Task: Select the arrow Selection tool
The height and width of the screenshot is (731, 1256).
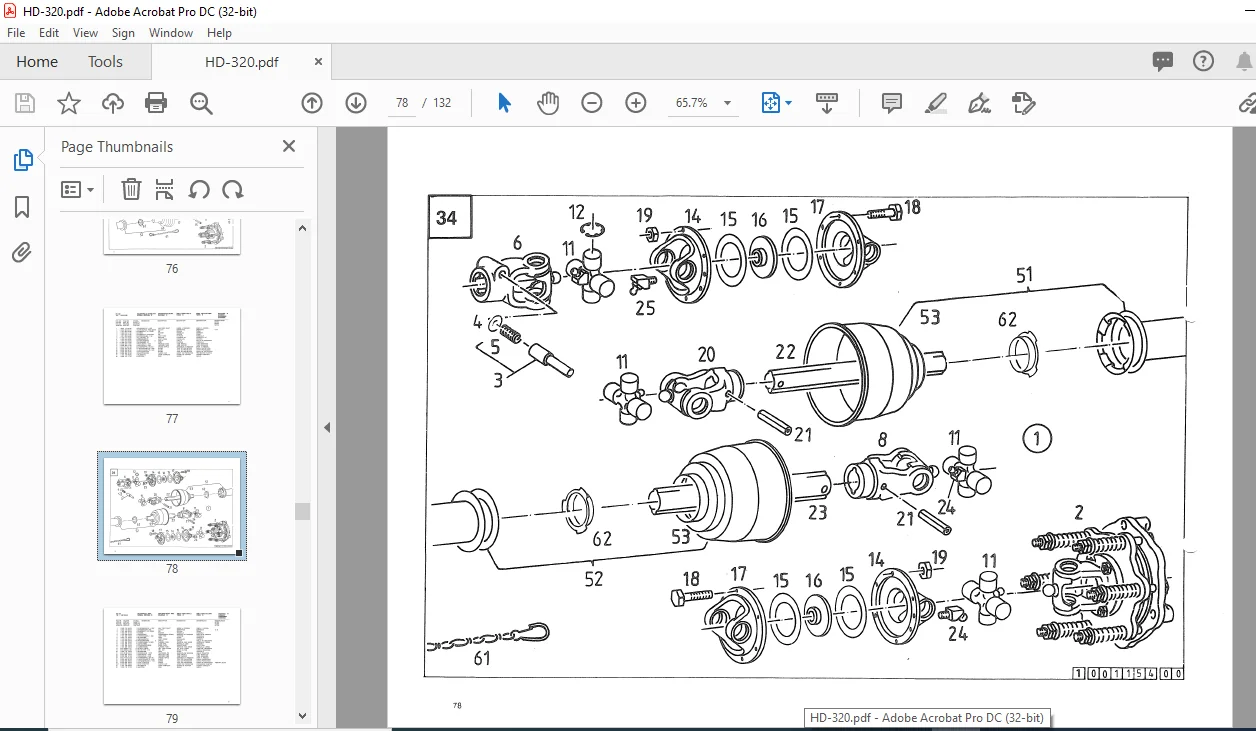Action: coord(504,103)
